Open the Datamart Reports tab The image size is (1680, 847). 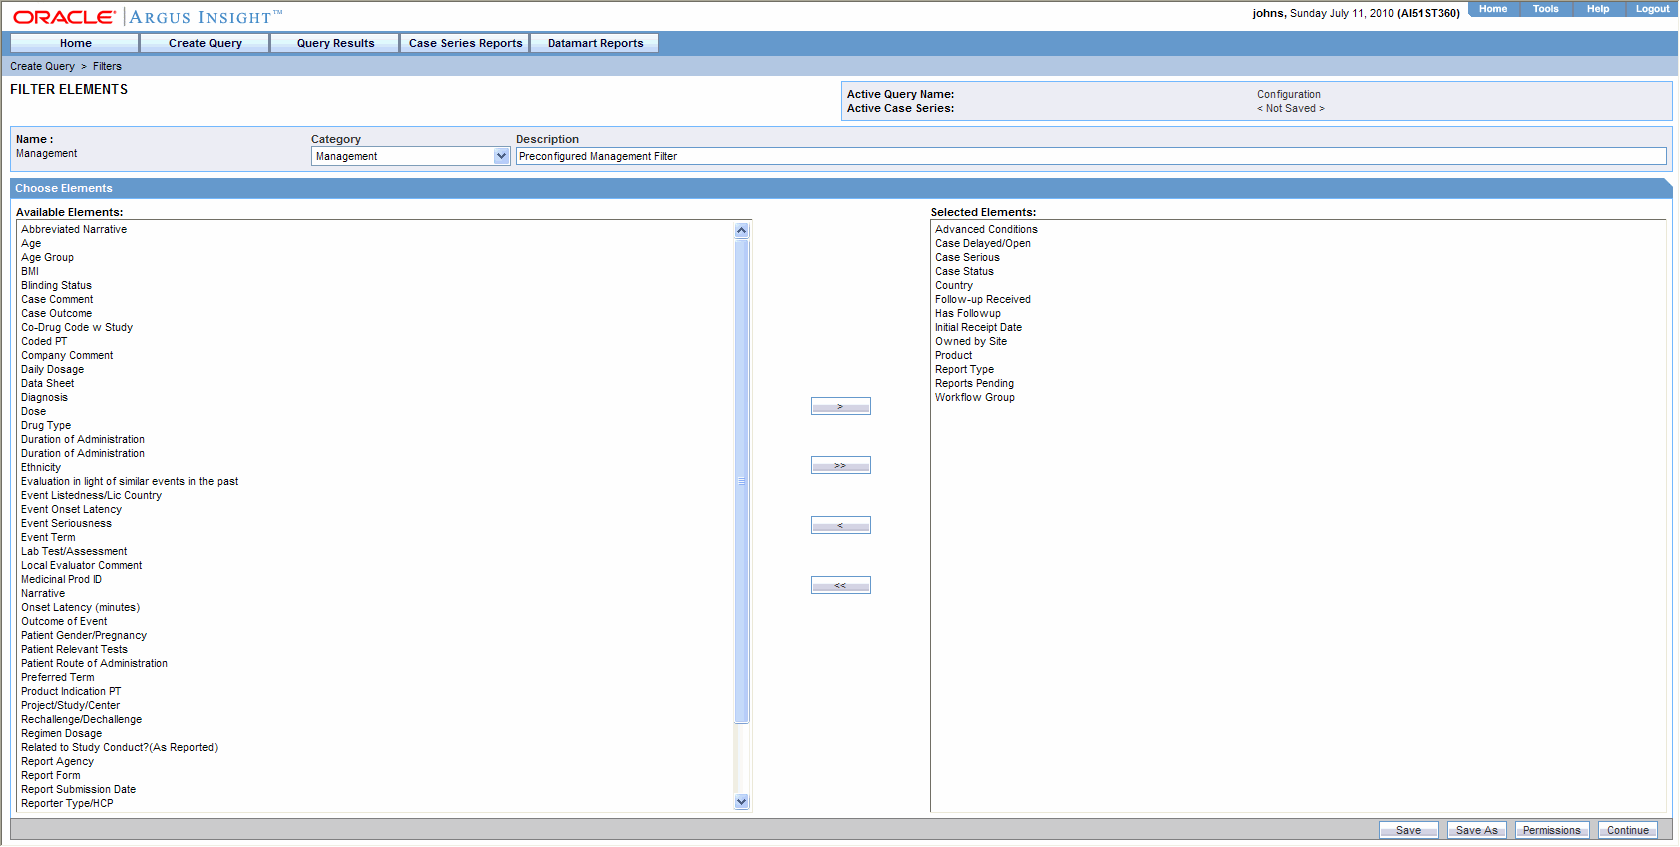pos(595,43)
